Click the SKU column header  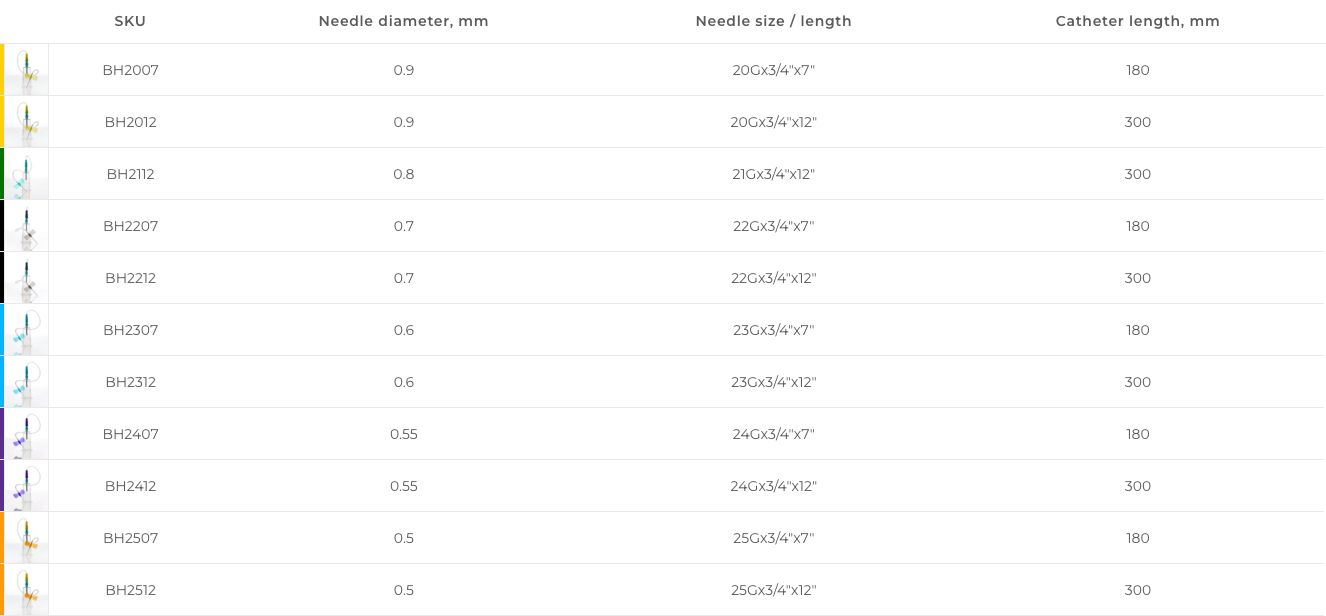click(130, 21)
